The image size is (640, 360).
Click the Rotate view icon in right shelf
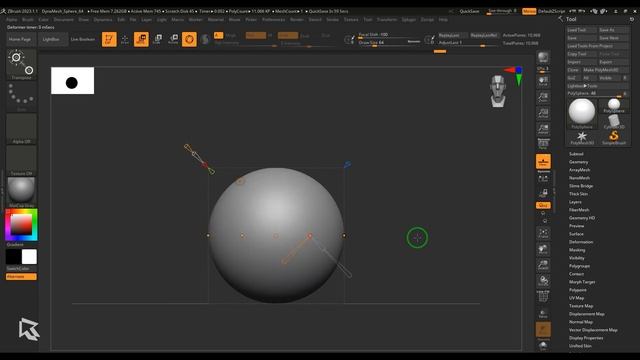coord(543,281)
